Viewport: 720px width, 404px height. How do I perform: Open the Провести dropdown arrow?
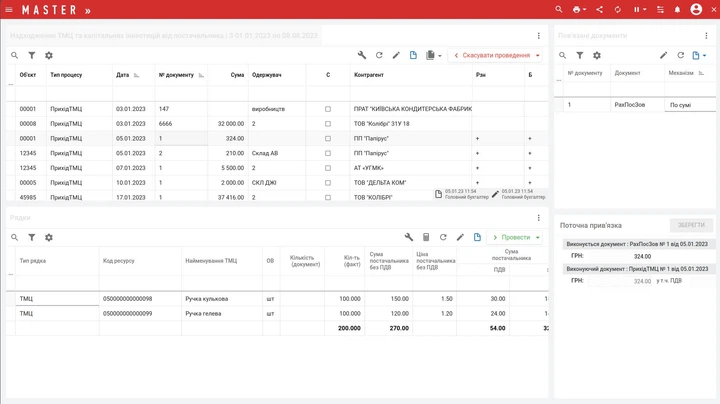tap(537, 237)
